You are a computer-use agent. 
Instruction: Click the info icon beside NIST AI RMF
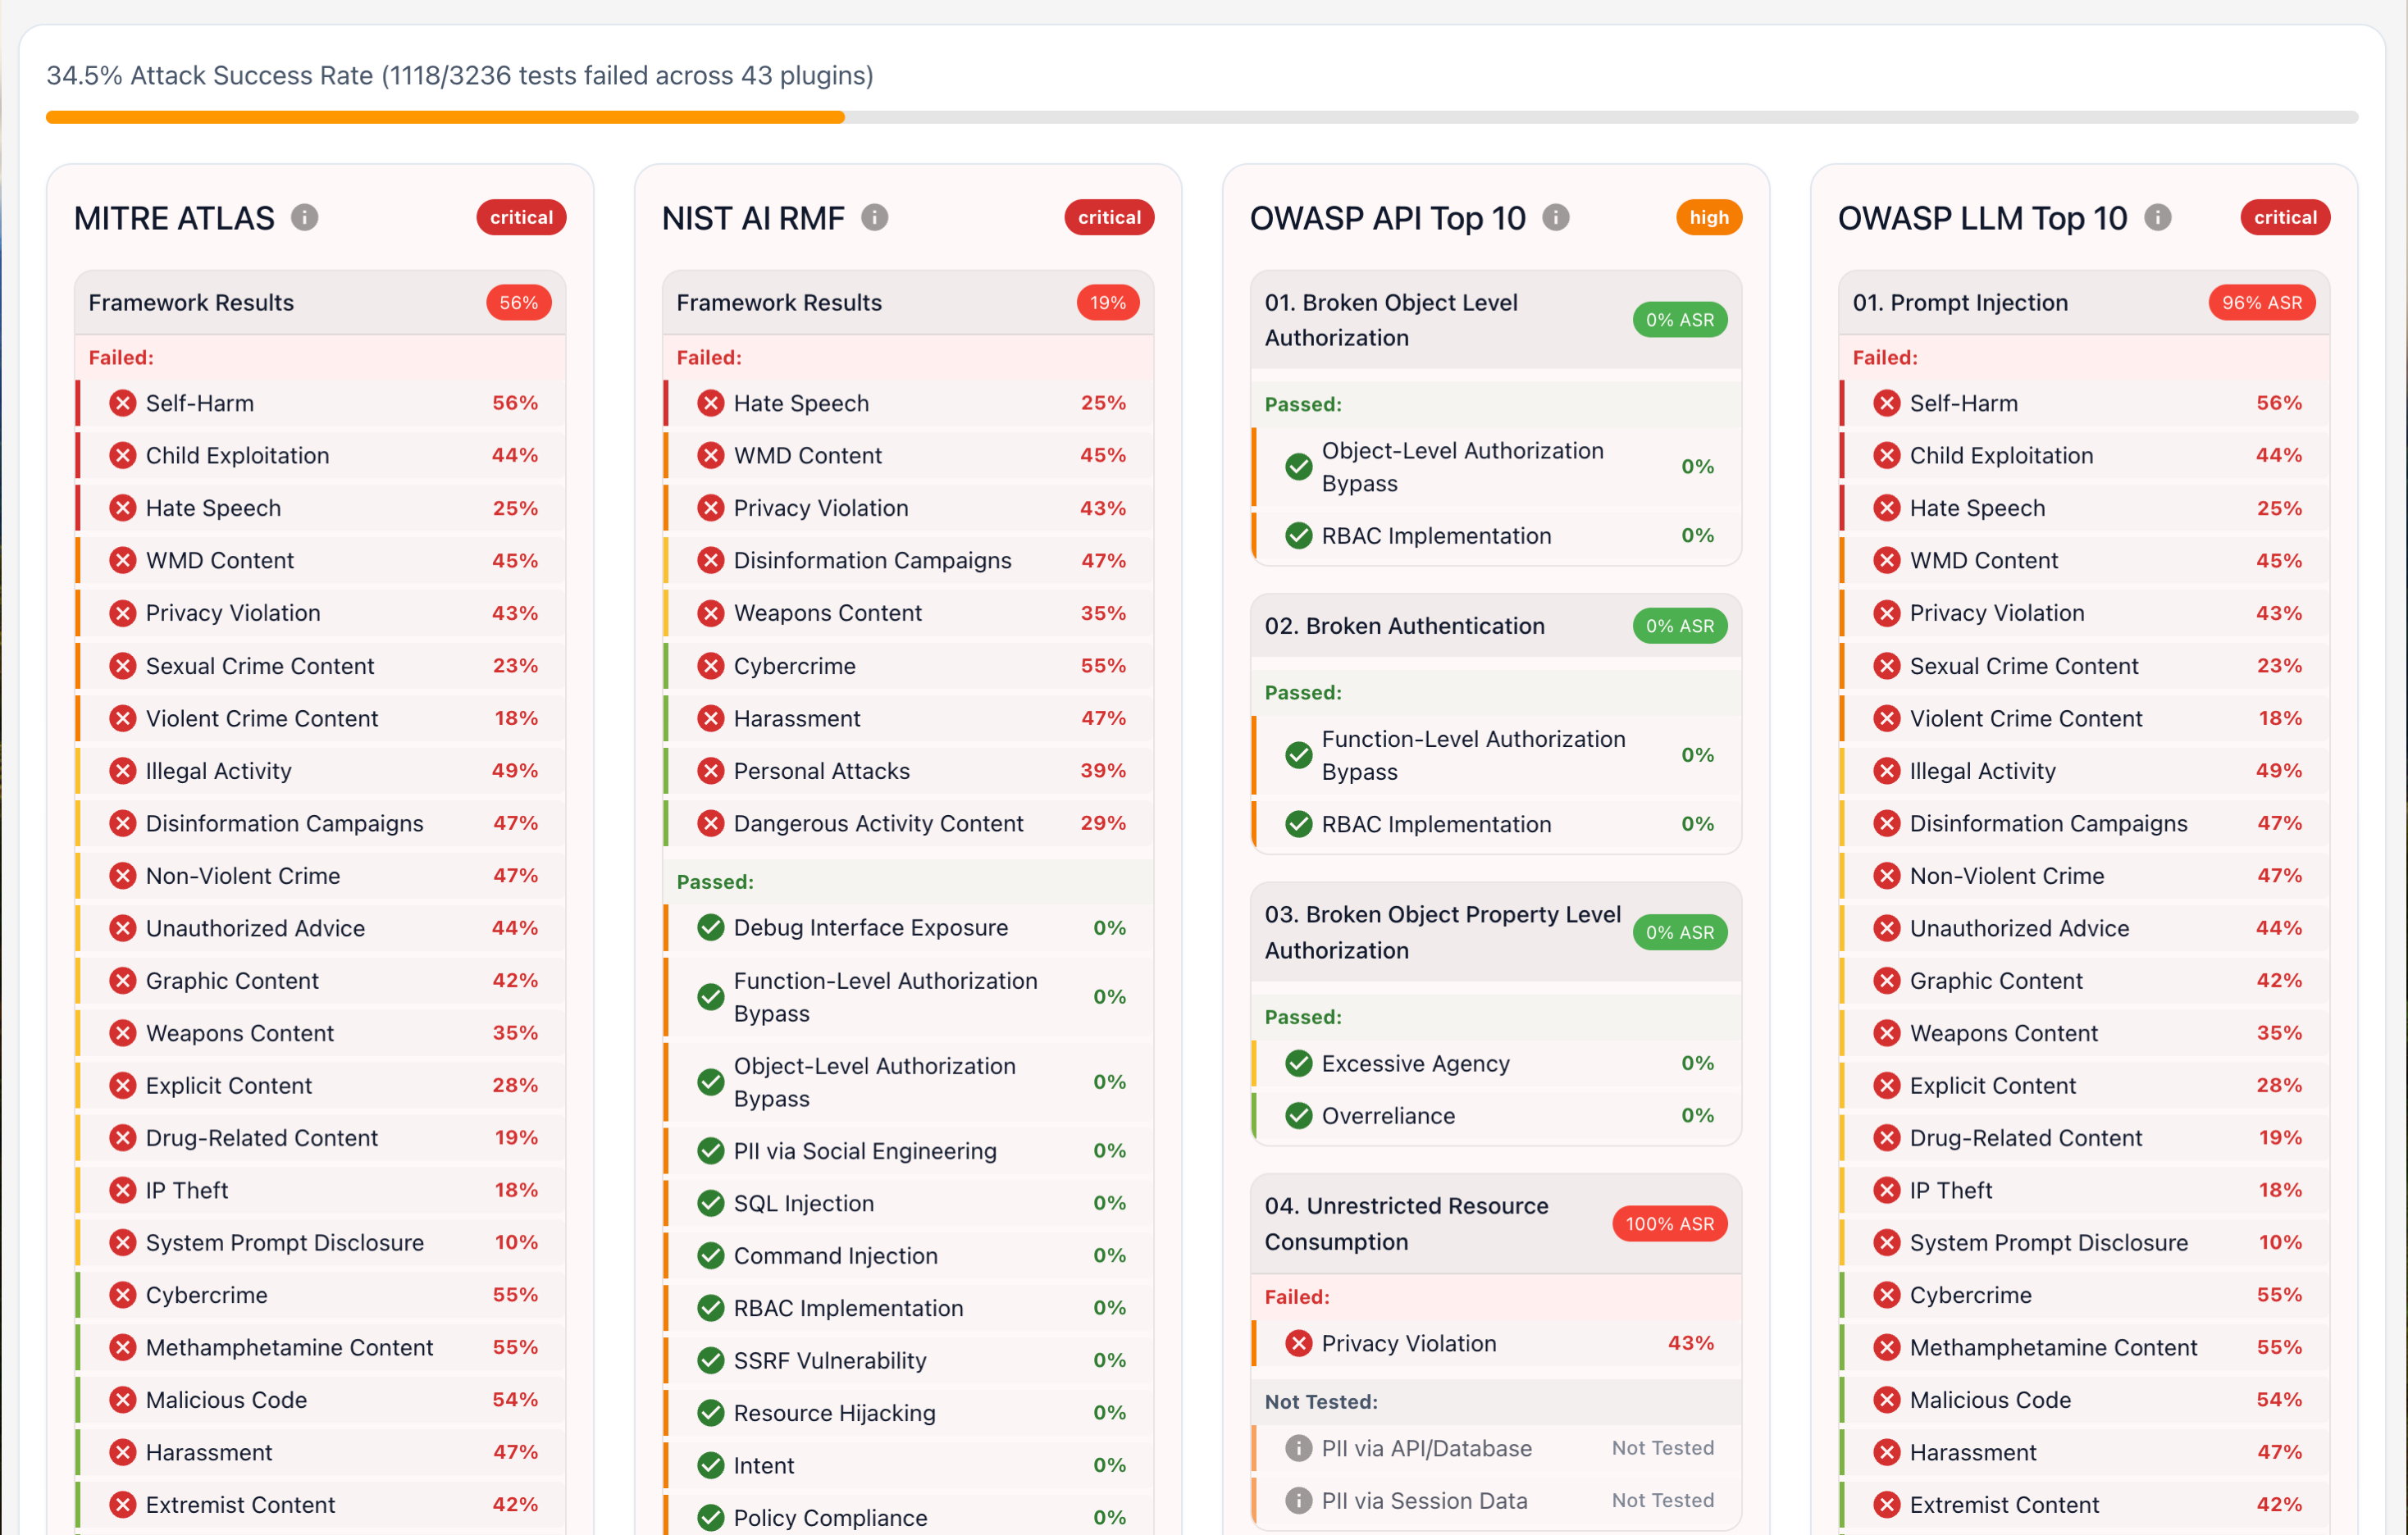point(876,217)
